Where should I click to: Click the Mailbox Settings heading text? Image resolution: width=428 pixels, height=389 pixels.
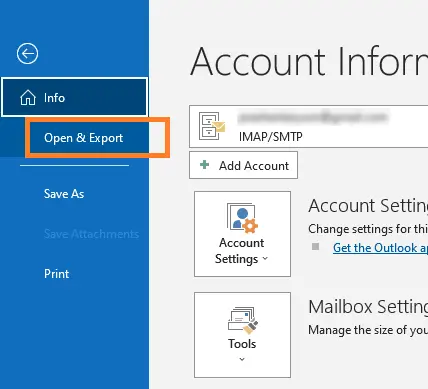[368, 307]
